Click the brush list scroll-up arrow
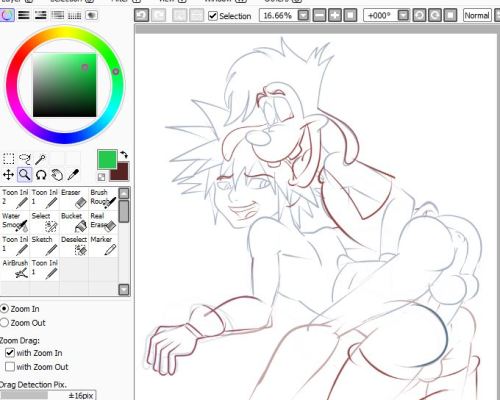The image size is (500, 400). [124, 193]
